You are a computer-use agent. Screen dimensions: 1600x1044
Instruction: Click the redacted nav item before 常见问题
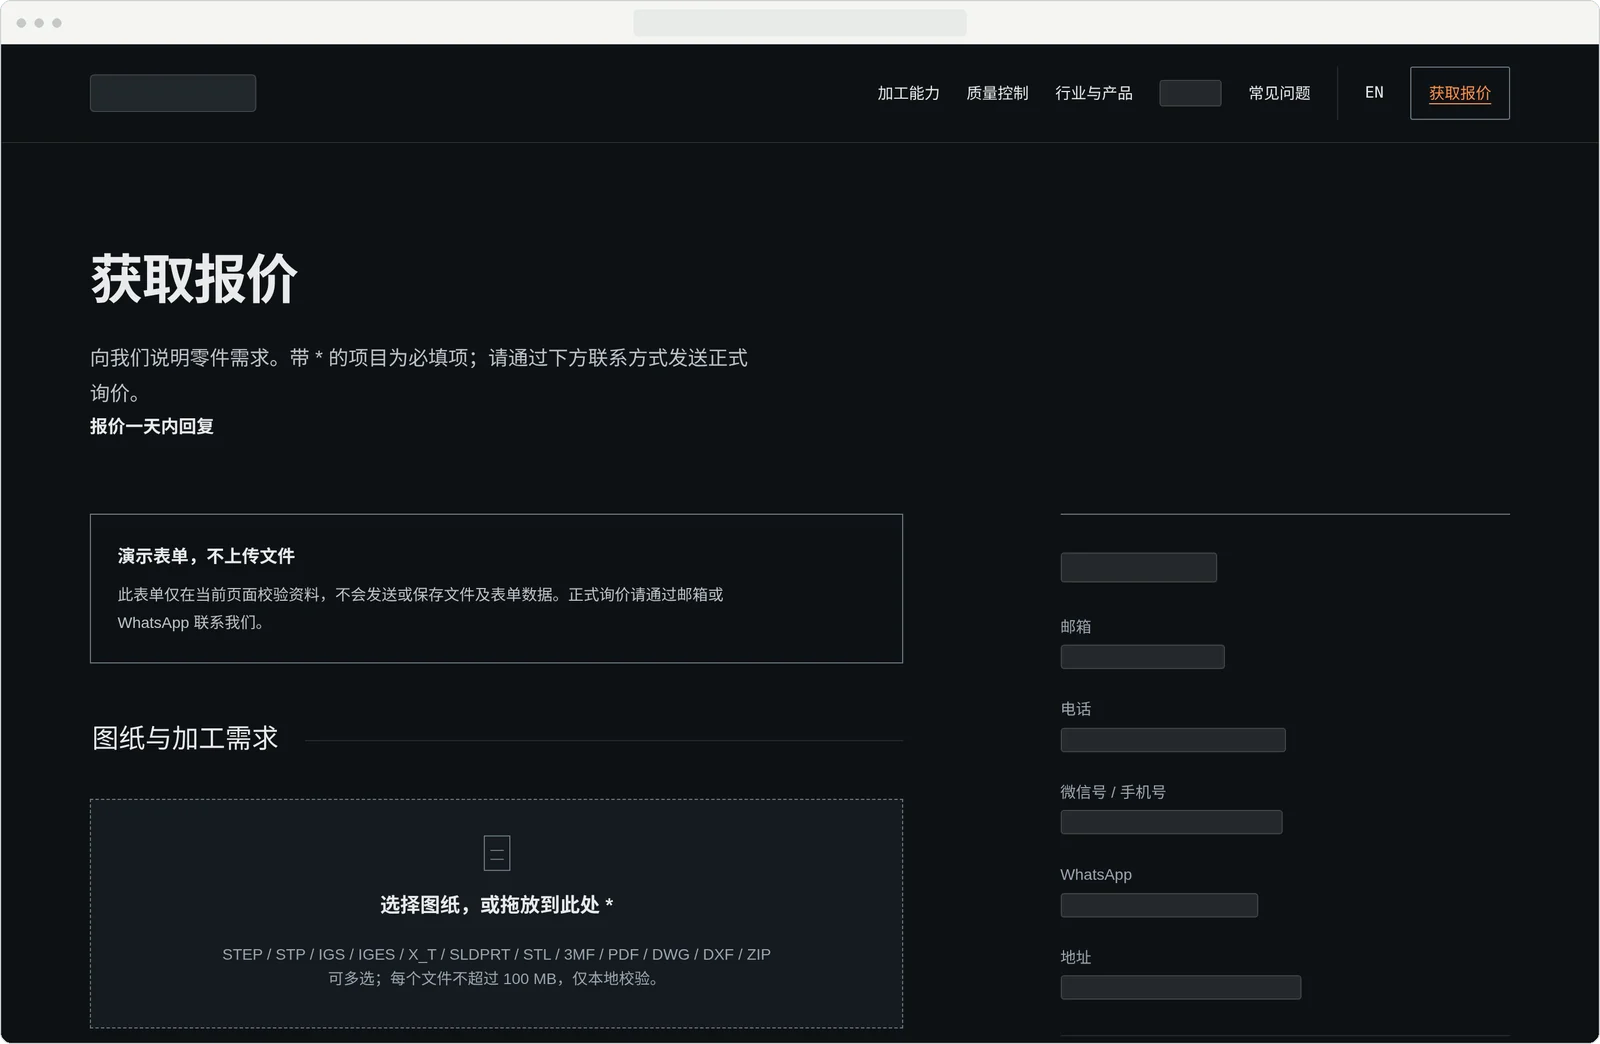point(1190,93)
